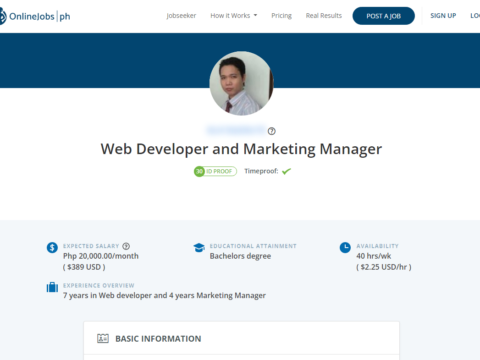Screen dimensions: 480x360
Task: Click the profile photo thumbnail
Action: click(x=241, y=83)
